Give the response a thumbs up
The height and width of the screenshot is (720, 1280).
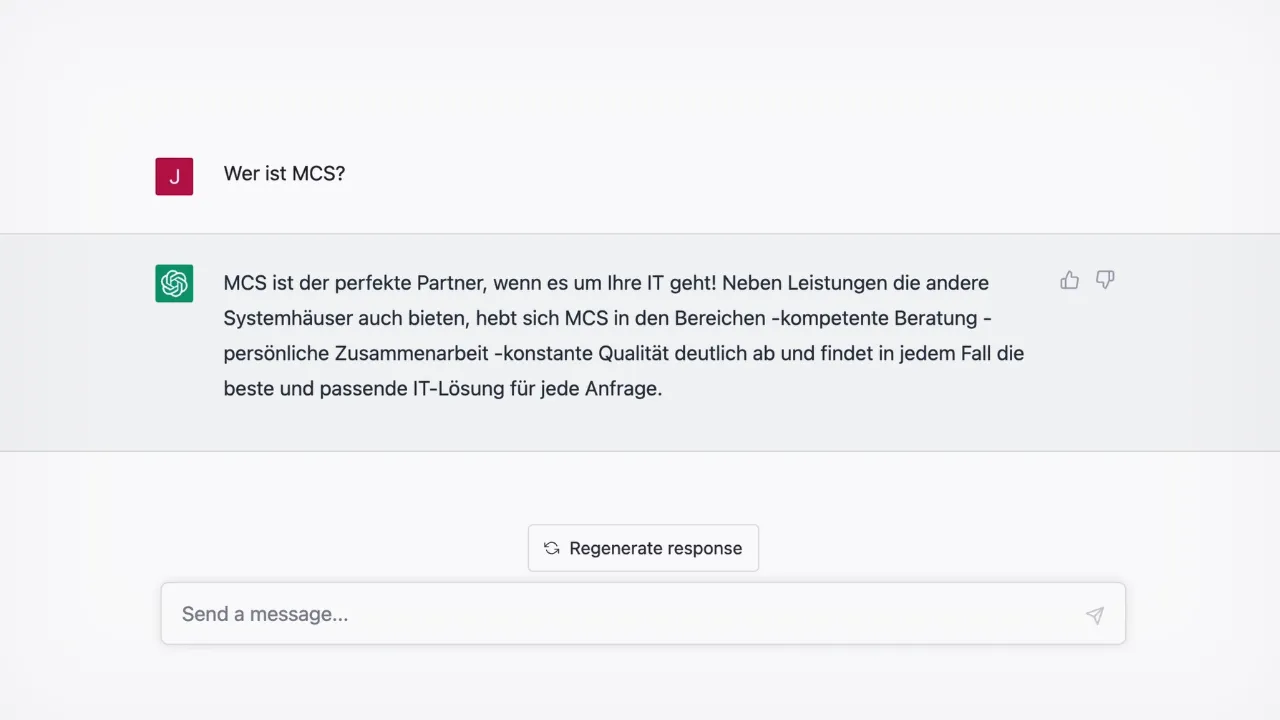coord(1069,280)
